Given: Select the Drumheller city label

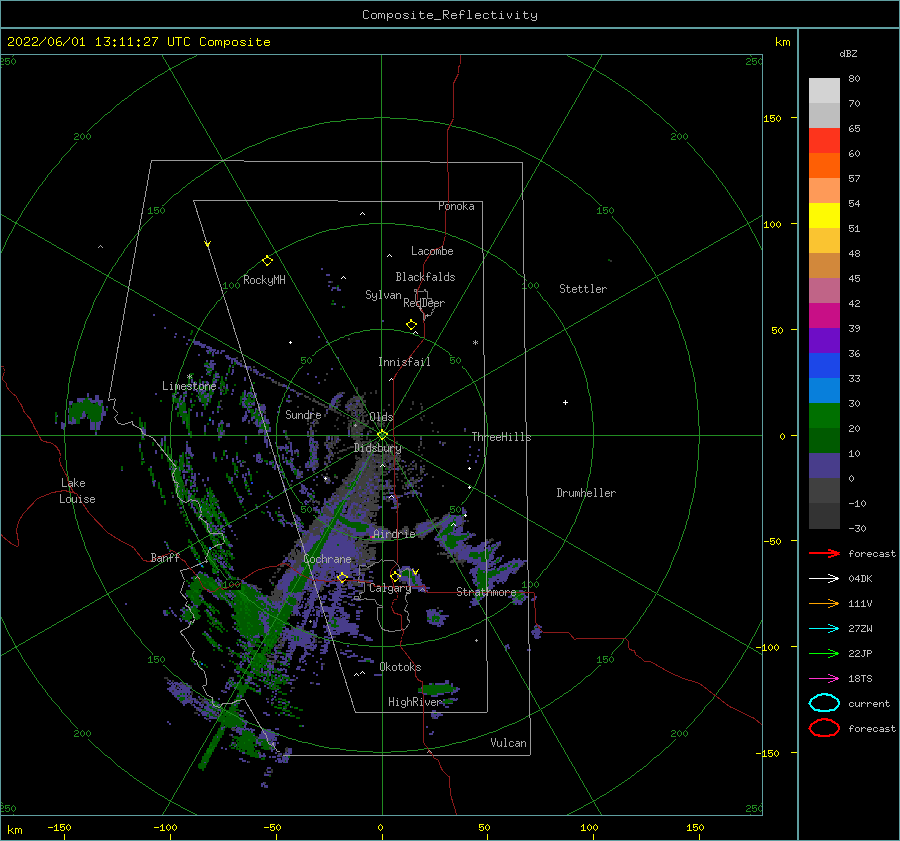Looking at the screenshot, I should click(586, 493).
